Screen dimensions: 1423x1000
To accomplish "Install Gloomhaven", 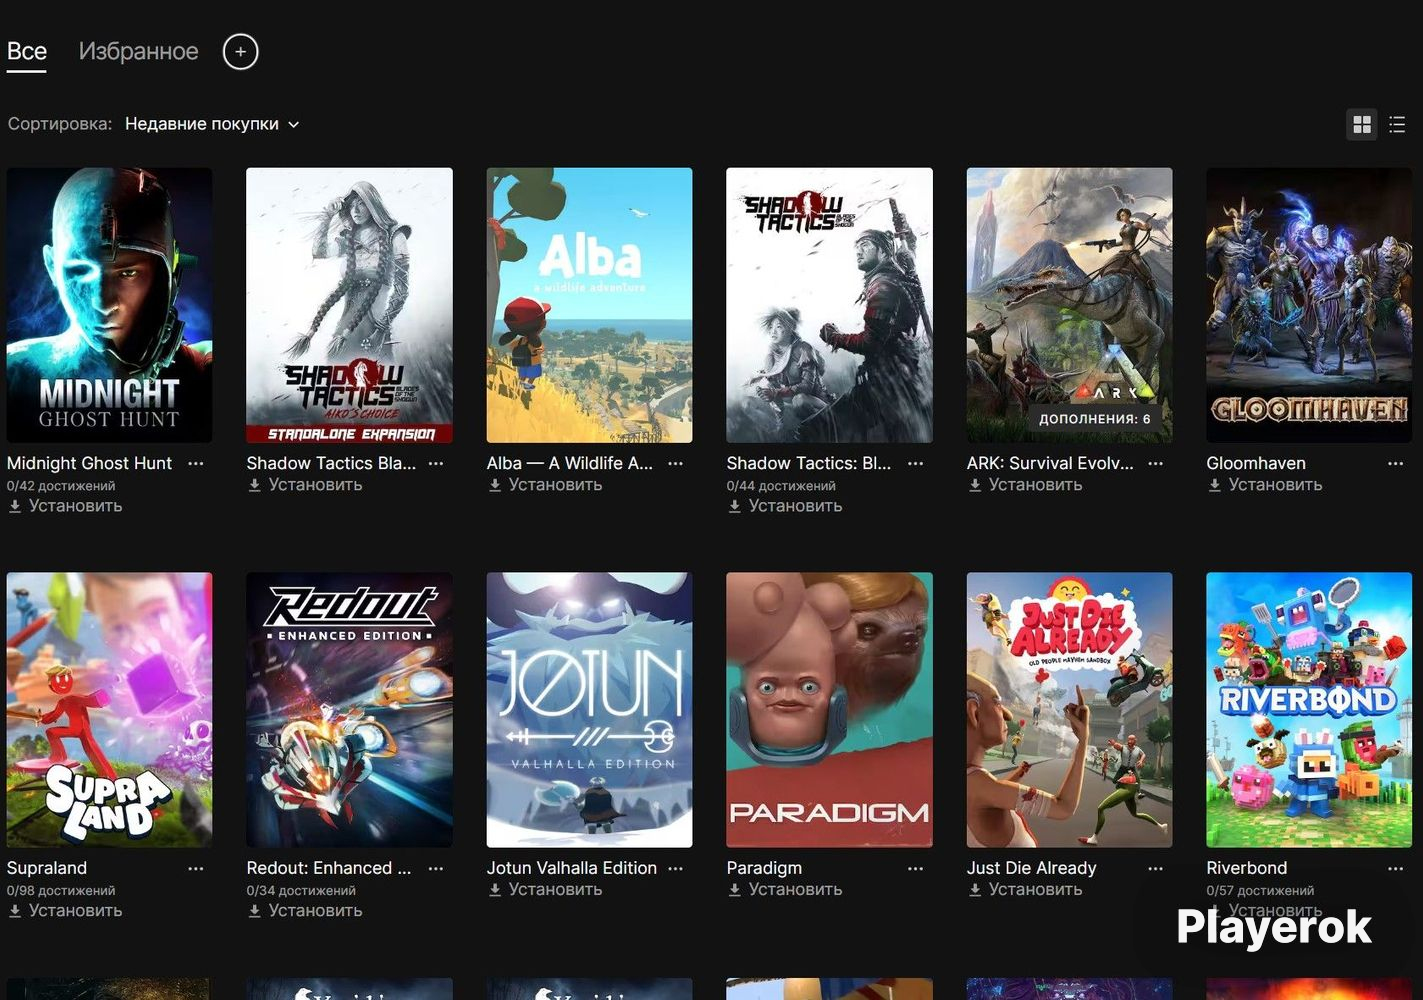I will (1265, 485).
